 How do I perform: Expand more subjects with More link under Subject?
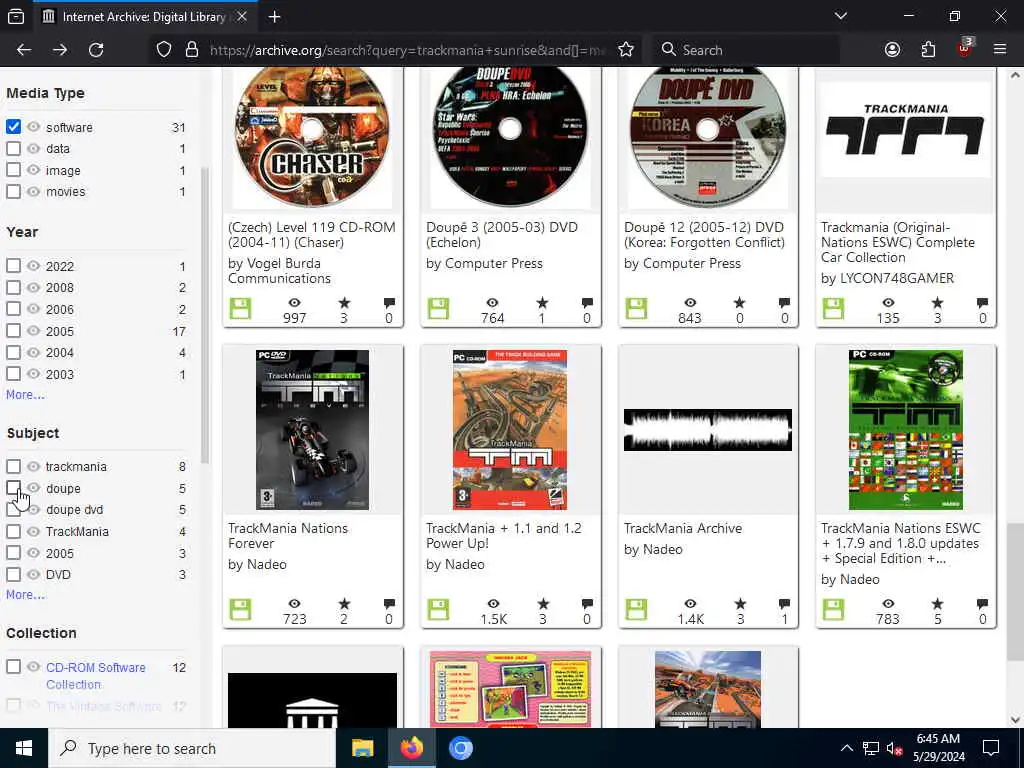25,594
